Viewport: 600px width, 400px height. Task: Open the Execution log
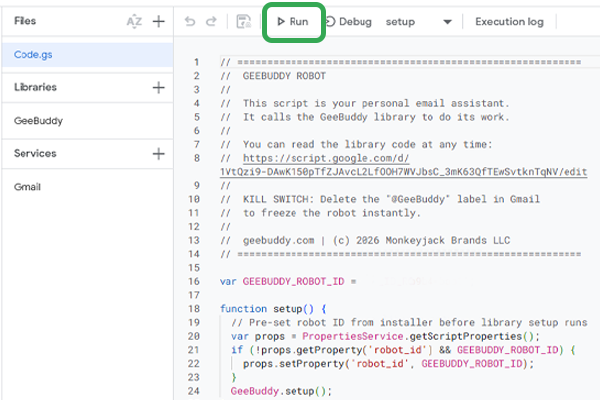[509, 22]
